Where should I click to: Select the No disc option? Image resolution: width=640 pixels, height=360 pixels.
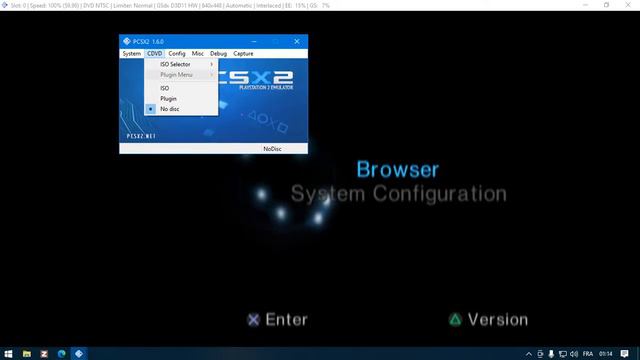(x=181, y=109)
